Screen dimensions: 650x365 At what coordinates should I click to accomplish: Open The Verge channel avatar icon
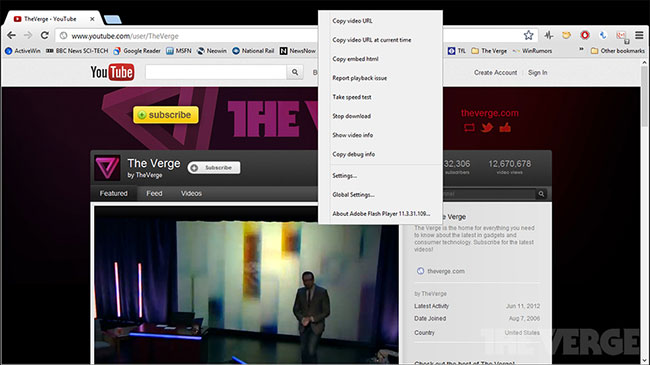pyautogui.click(x=107, y=168)
